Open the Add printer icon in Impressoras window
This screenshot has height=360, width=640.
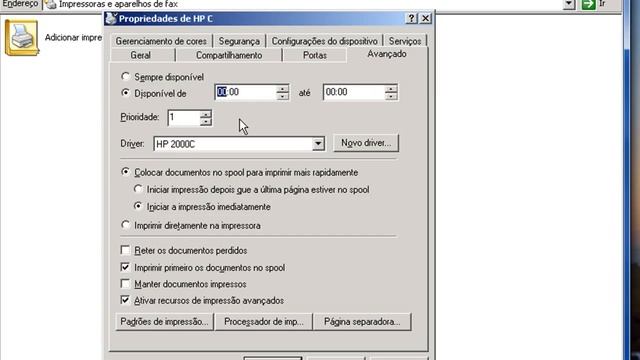(22, 38)
